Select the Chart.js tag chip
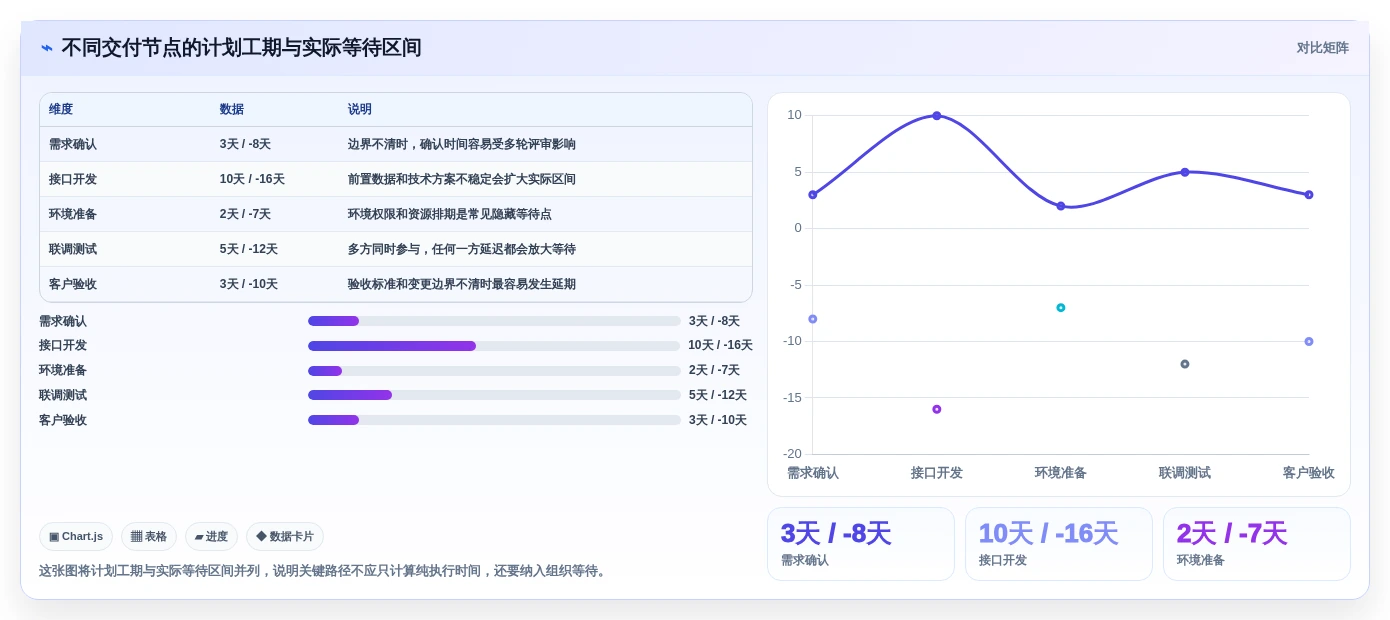This screenshot has width=1390, height=620. (x=76, y=536)
